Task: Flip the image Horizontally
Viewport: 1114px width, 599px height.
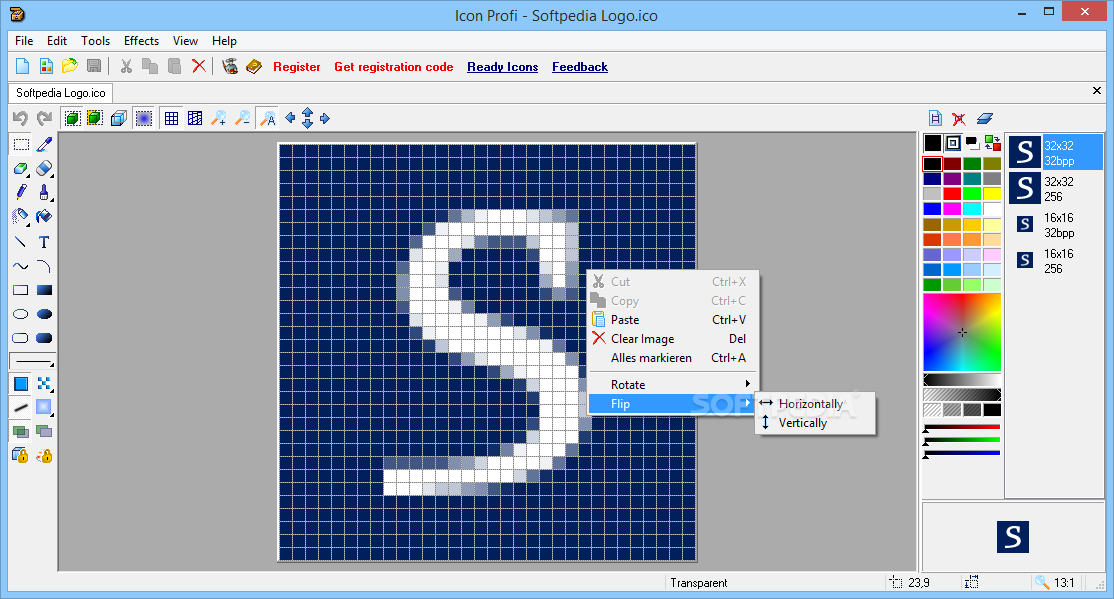Action: coord(816,404)
